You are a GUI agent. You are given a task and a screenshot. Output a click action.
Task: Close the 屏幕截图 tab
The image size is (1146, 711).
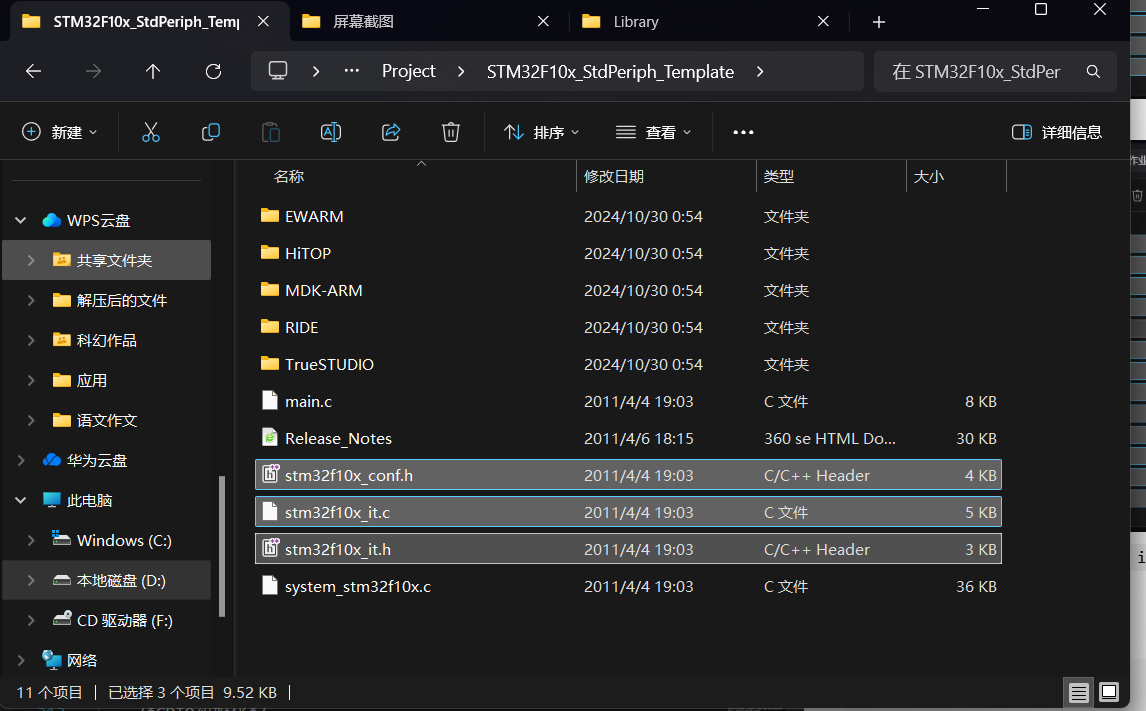click(543, 21)
